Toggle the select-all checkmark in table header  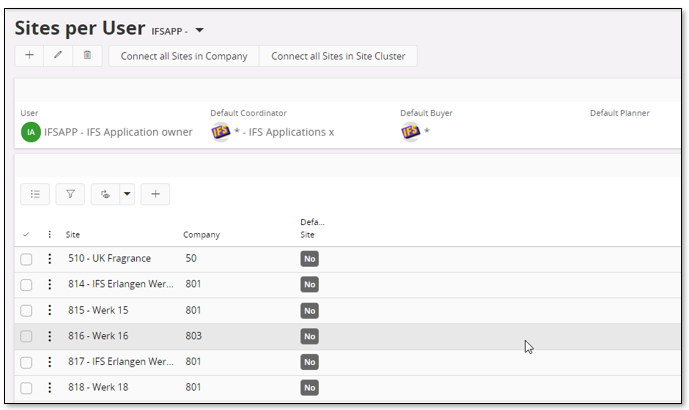point(26,234)
